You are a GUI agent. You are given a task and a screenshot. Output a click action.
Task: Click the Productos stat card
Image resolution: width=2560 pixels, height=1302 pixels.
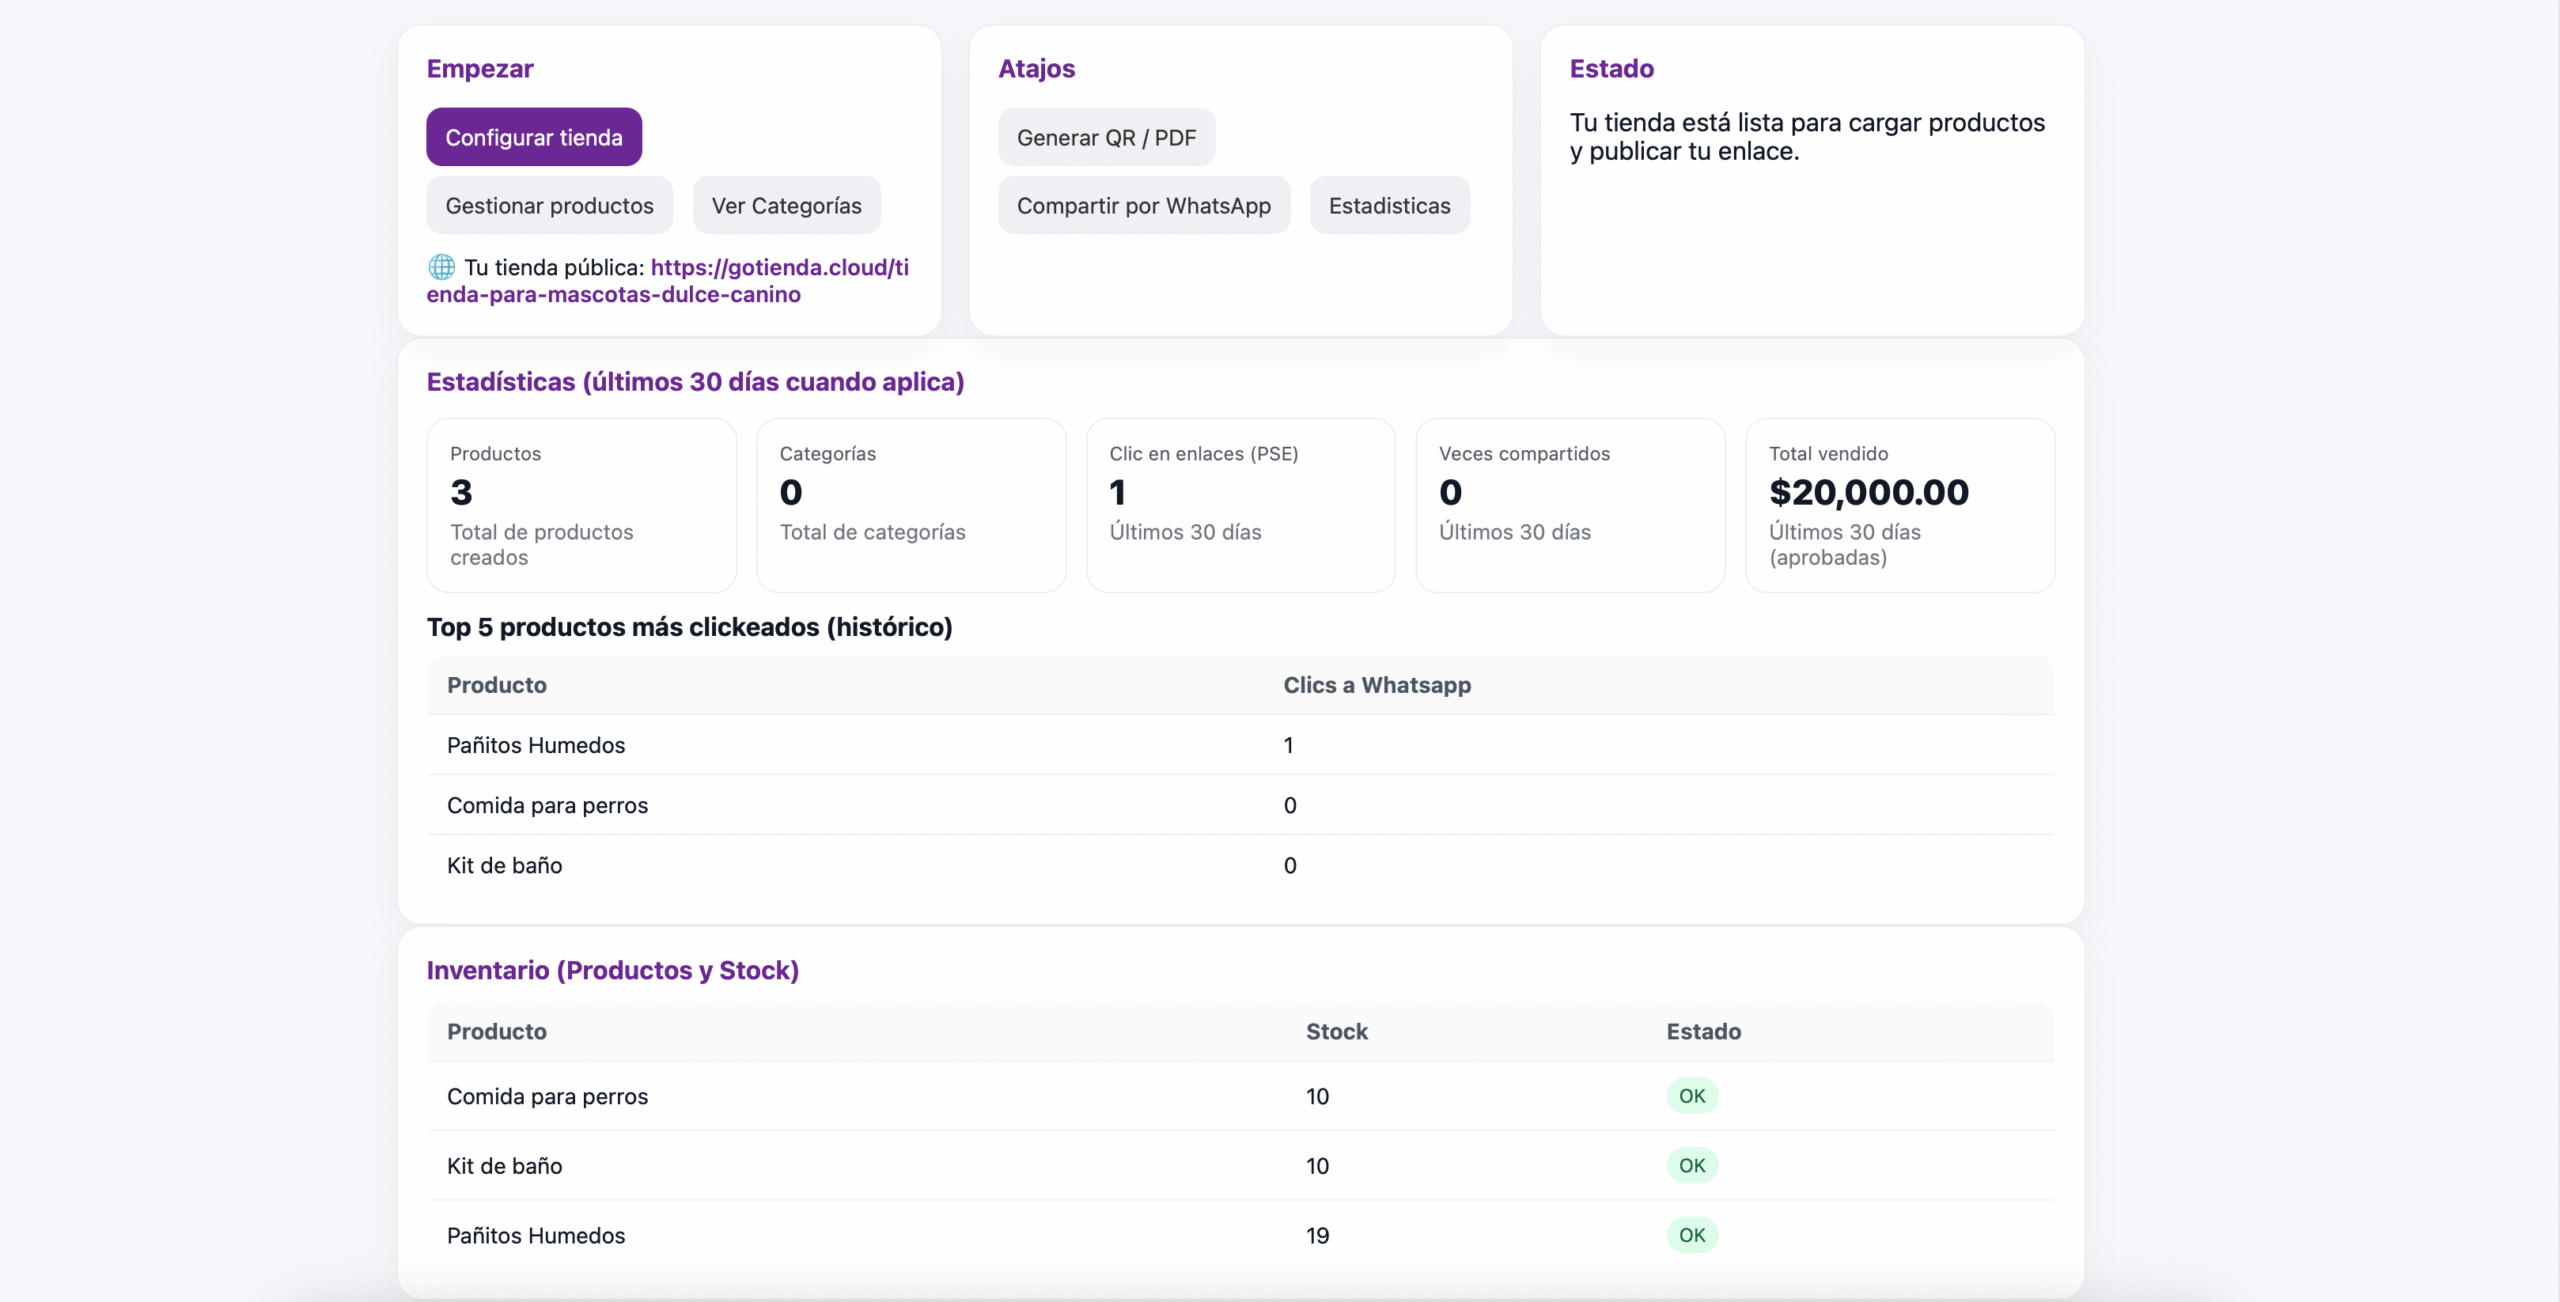point(581,504)
